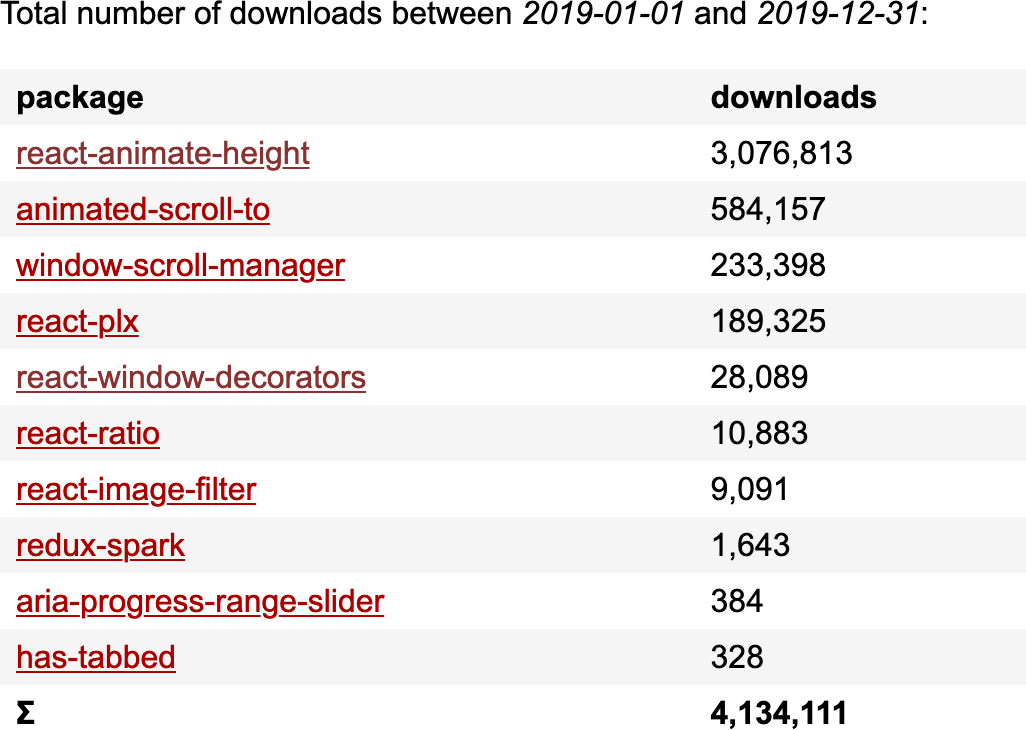Viewport: 1026px width, 730px height.
Task: Click the start date 2019-01-01
Action: [x=603, y=14]
